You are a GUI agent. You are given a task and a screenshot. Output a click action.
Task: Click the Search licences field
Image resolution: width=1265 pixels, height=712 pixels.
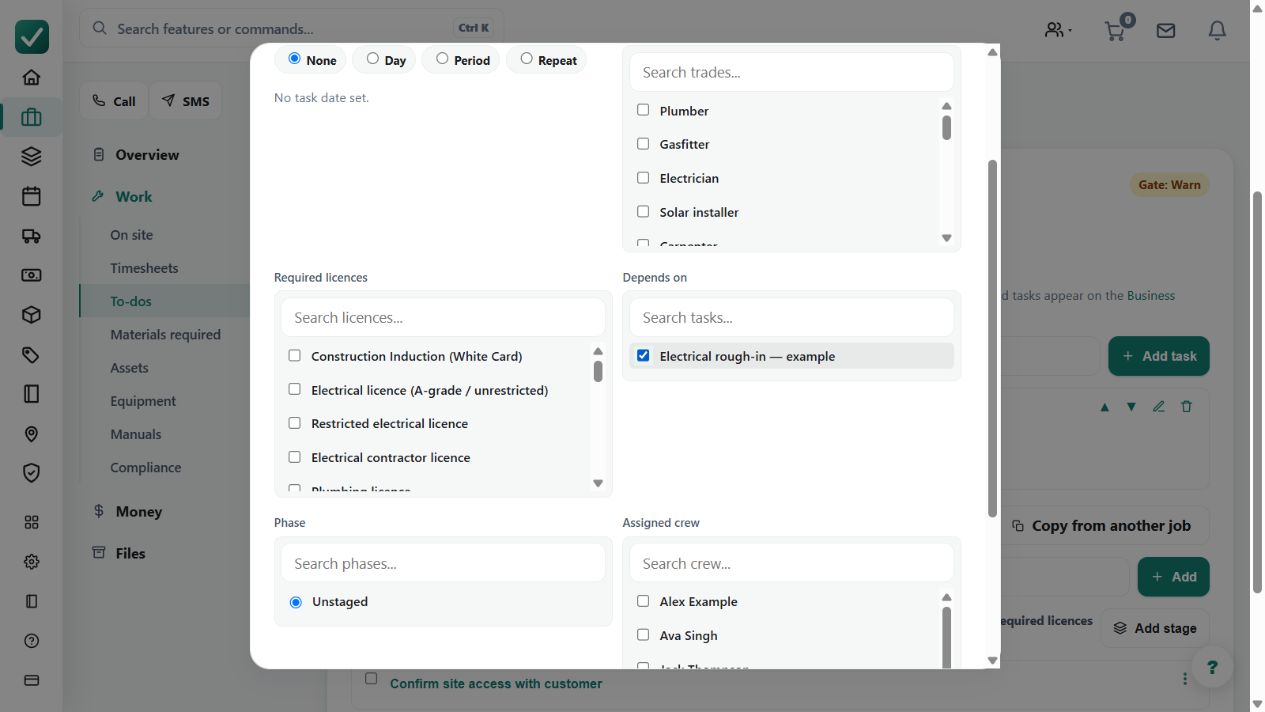443,317
